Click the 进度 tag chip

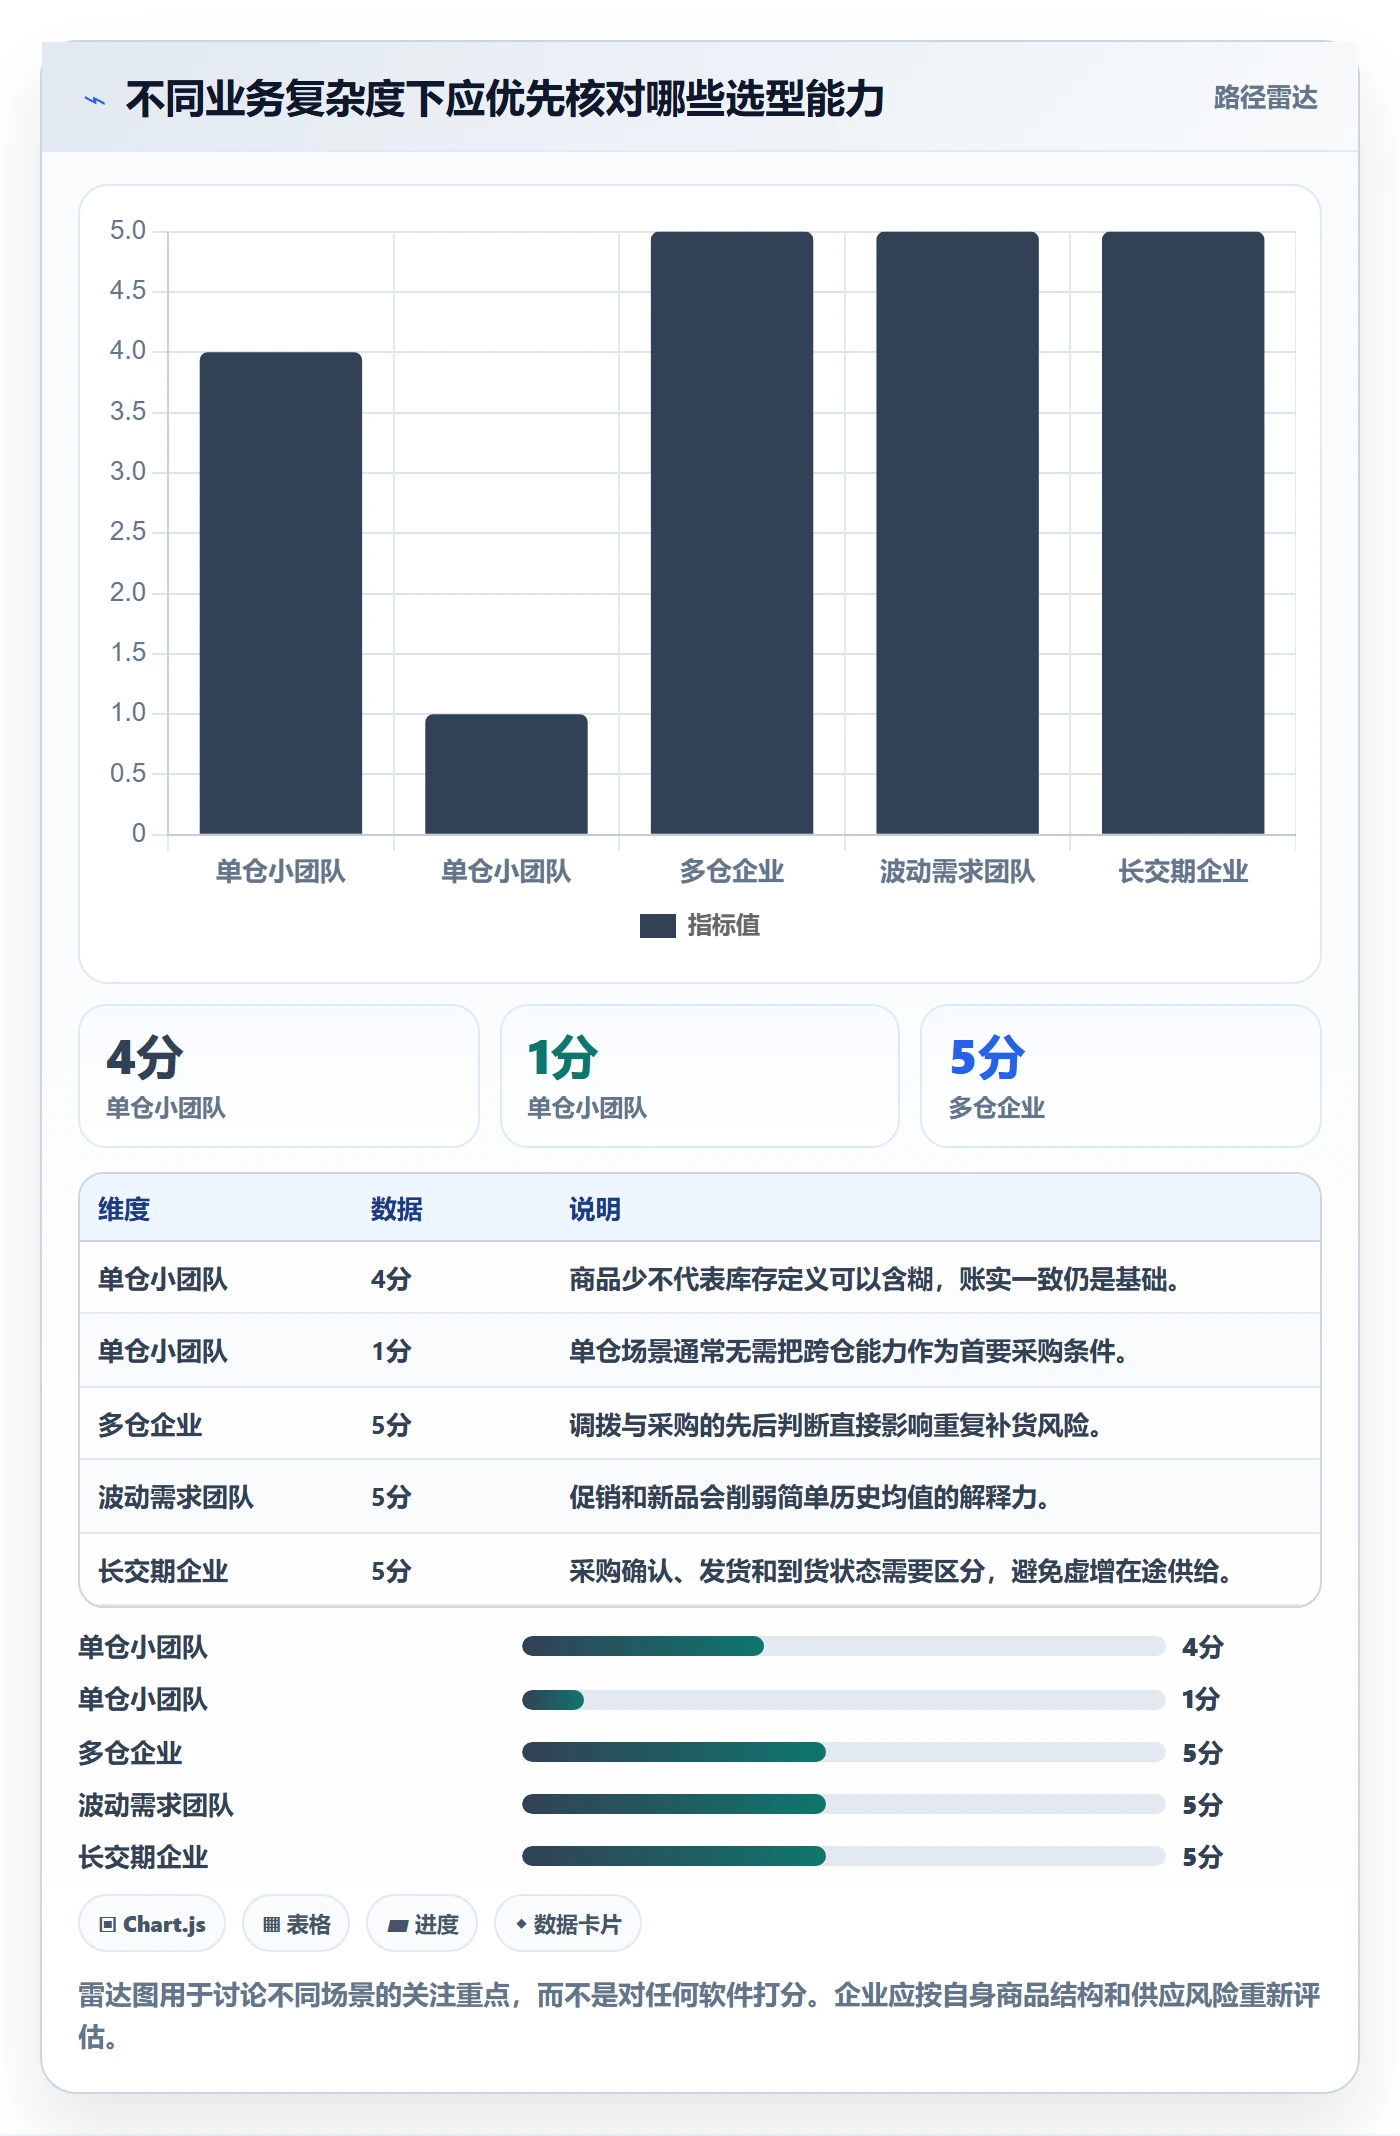tap(422, 1923)
